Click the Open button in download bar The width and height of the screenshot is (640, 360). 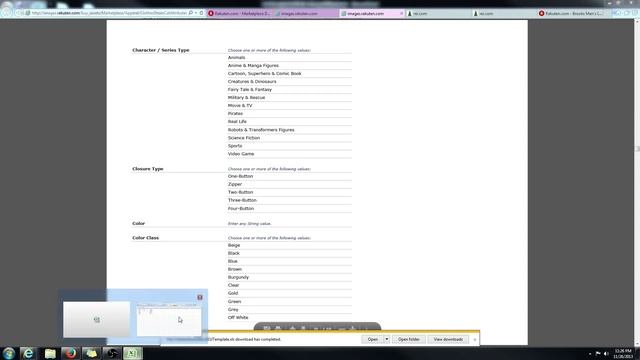tap(372, 339)
